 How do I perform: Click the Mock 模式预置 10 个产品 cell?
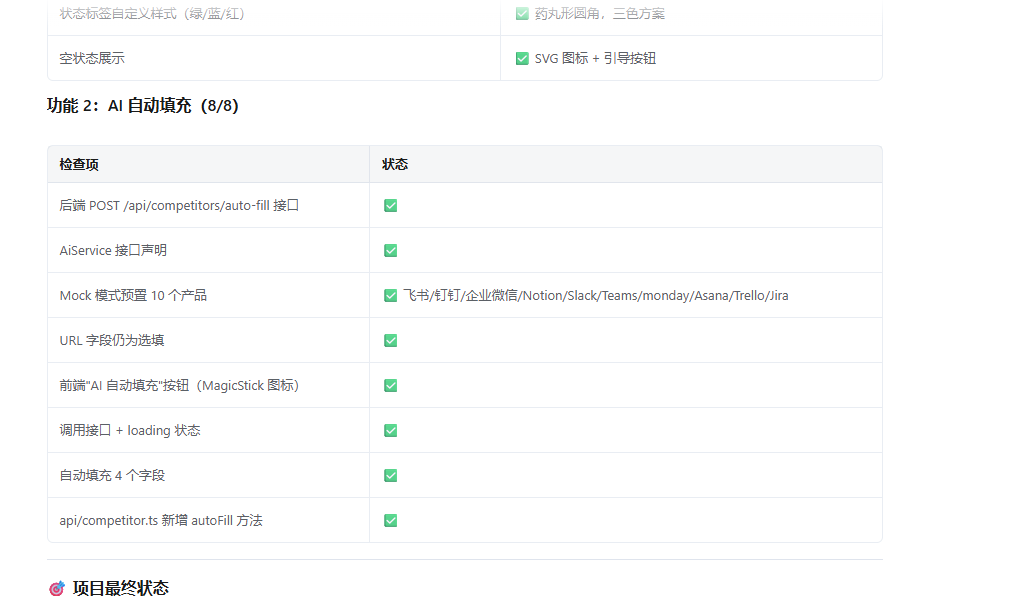(x=133, y=295)
